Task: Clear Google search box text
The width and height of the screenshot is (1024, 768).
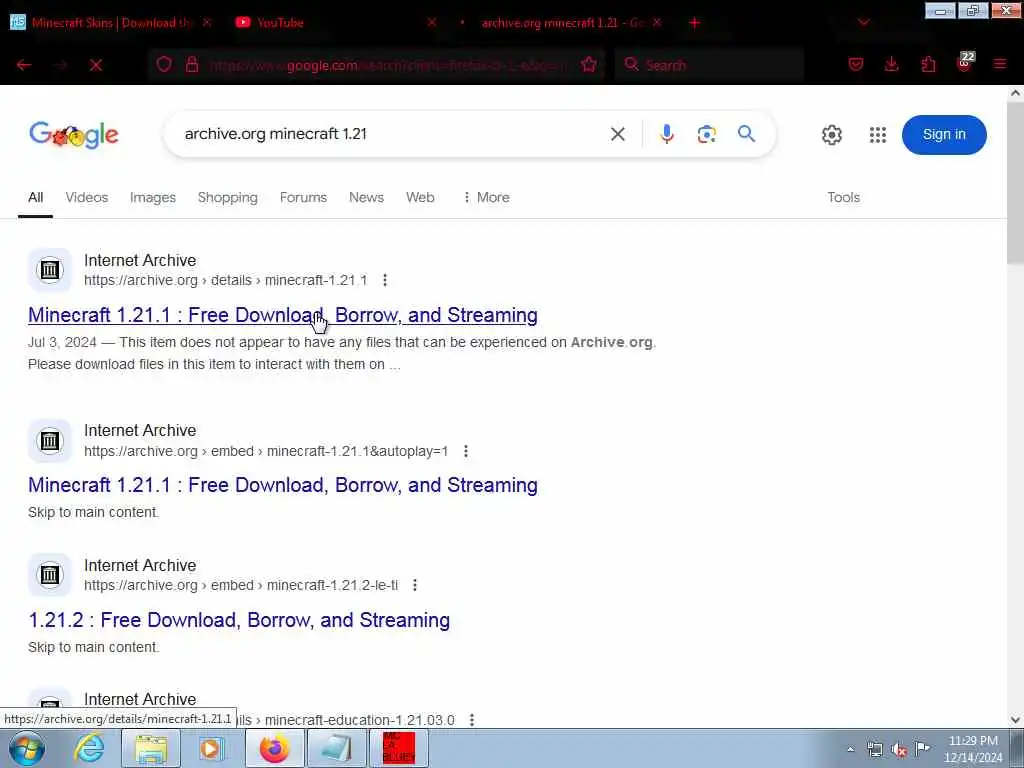Action: coord(618,135)
